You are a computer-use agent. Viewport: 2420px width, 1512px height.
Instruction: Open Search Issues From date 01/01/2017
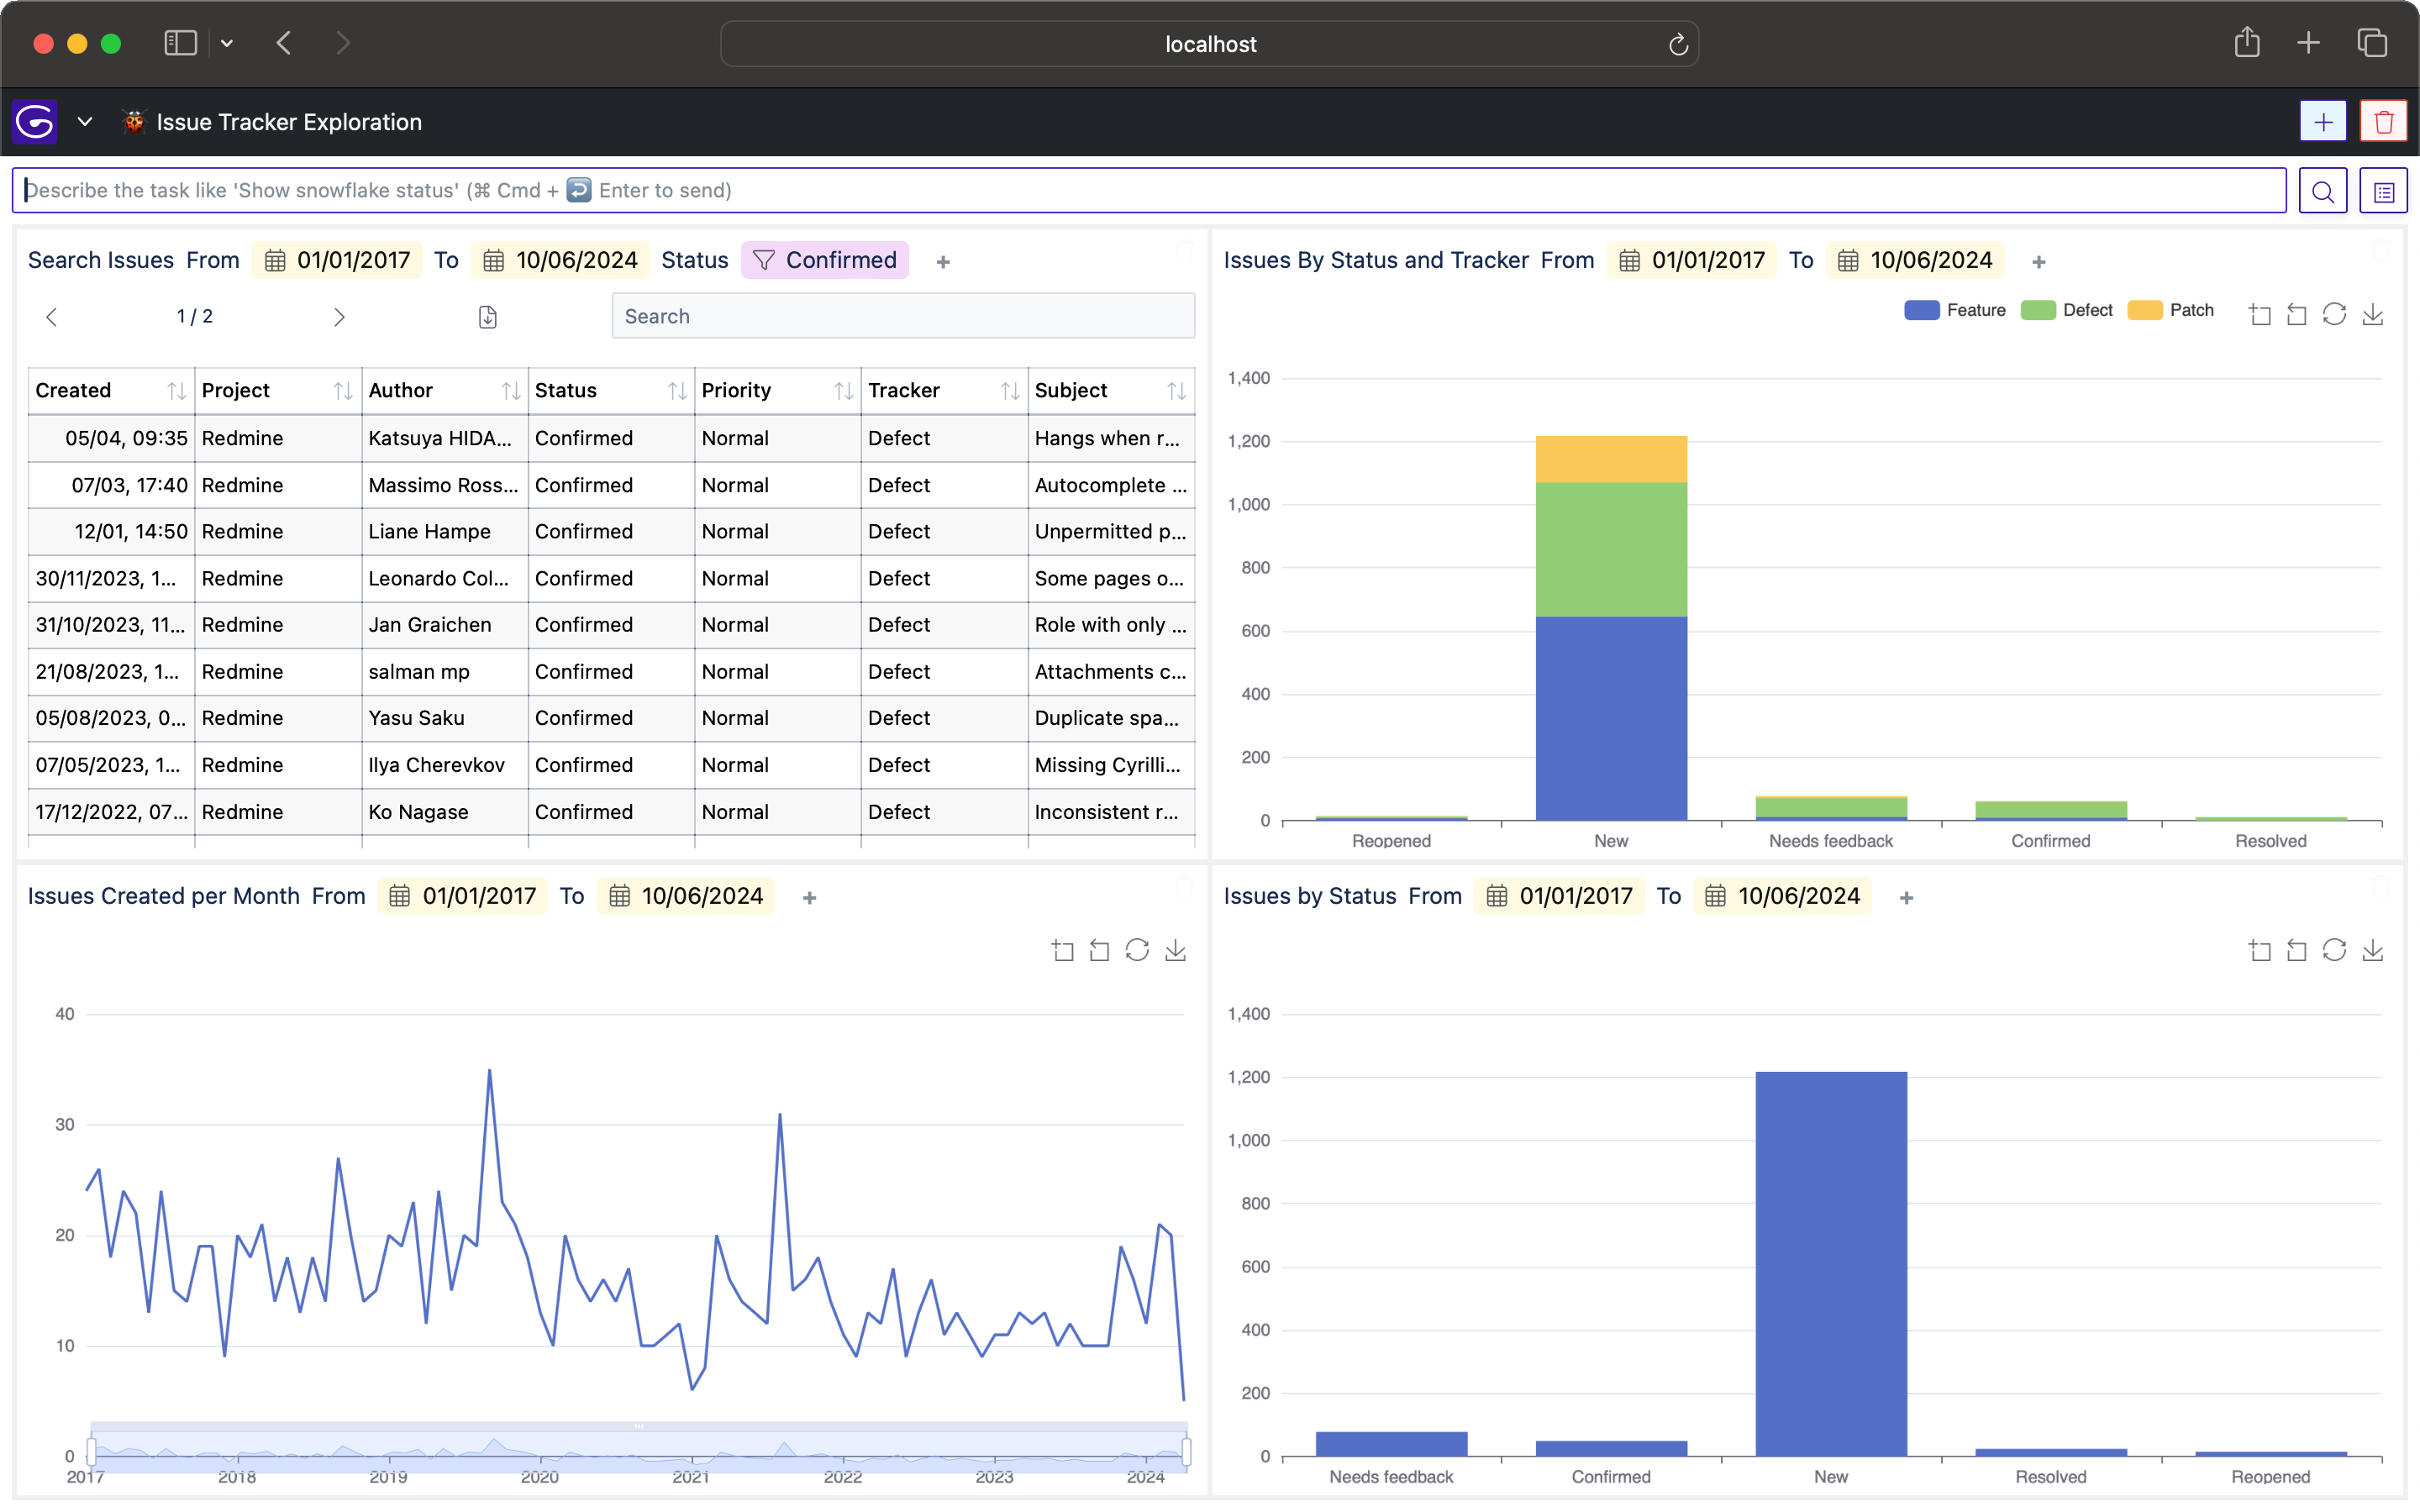click(337, 260)
